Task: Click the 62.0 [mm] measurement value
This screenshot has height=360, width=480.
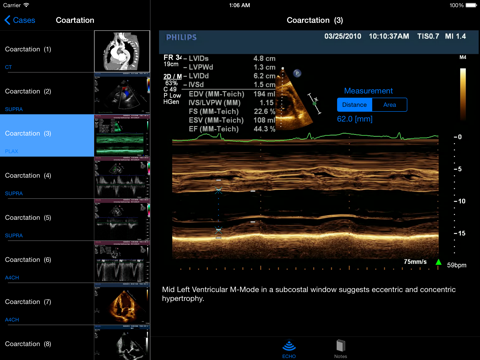Action: (354, 119)
